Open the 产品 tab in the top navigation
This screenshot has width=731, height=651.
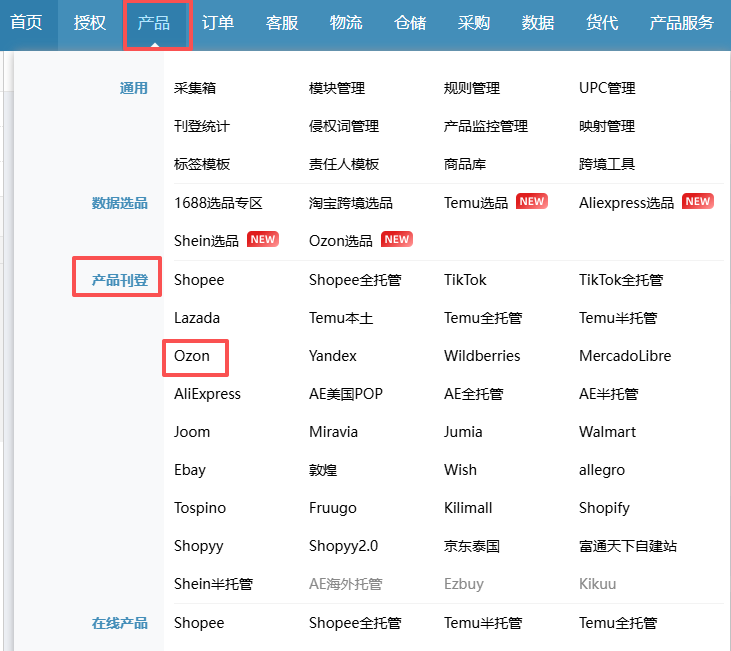click(154, 23)
